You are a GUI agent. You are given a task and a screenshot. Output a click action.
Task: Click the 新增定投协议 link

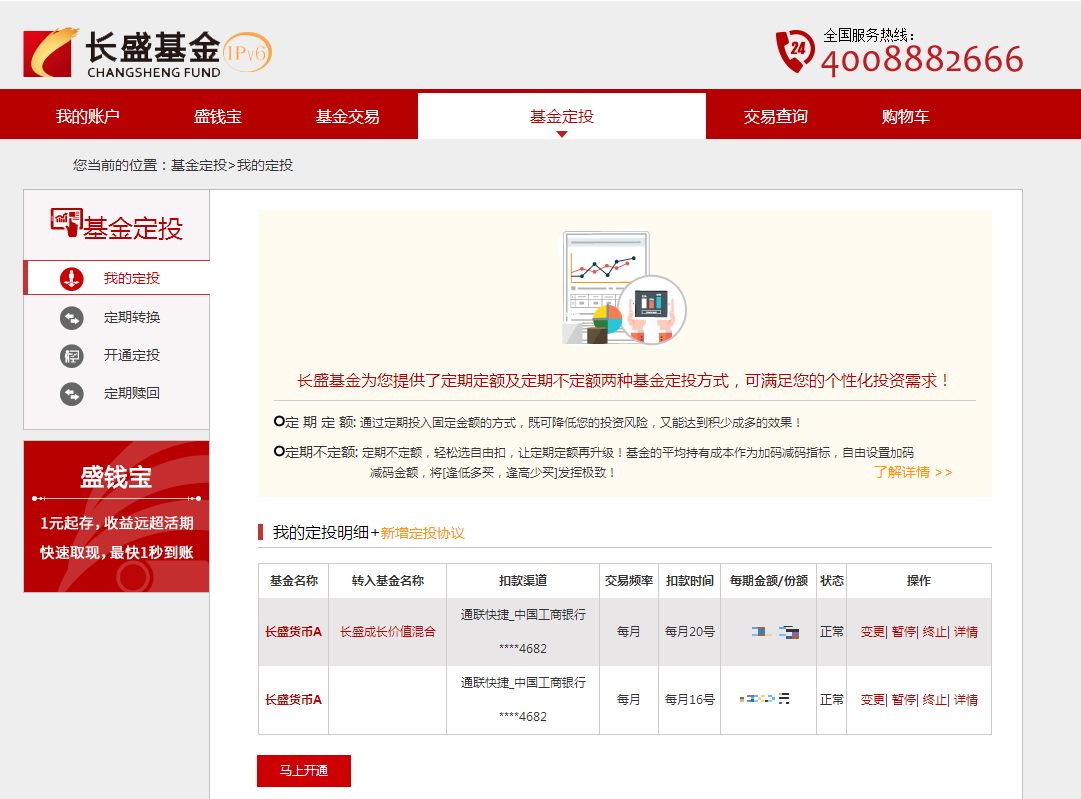click(423, 533)
